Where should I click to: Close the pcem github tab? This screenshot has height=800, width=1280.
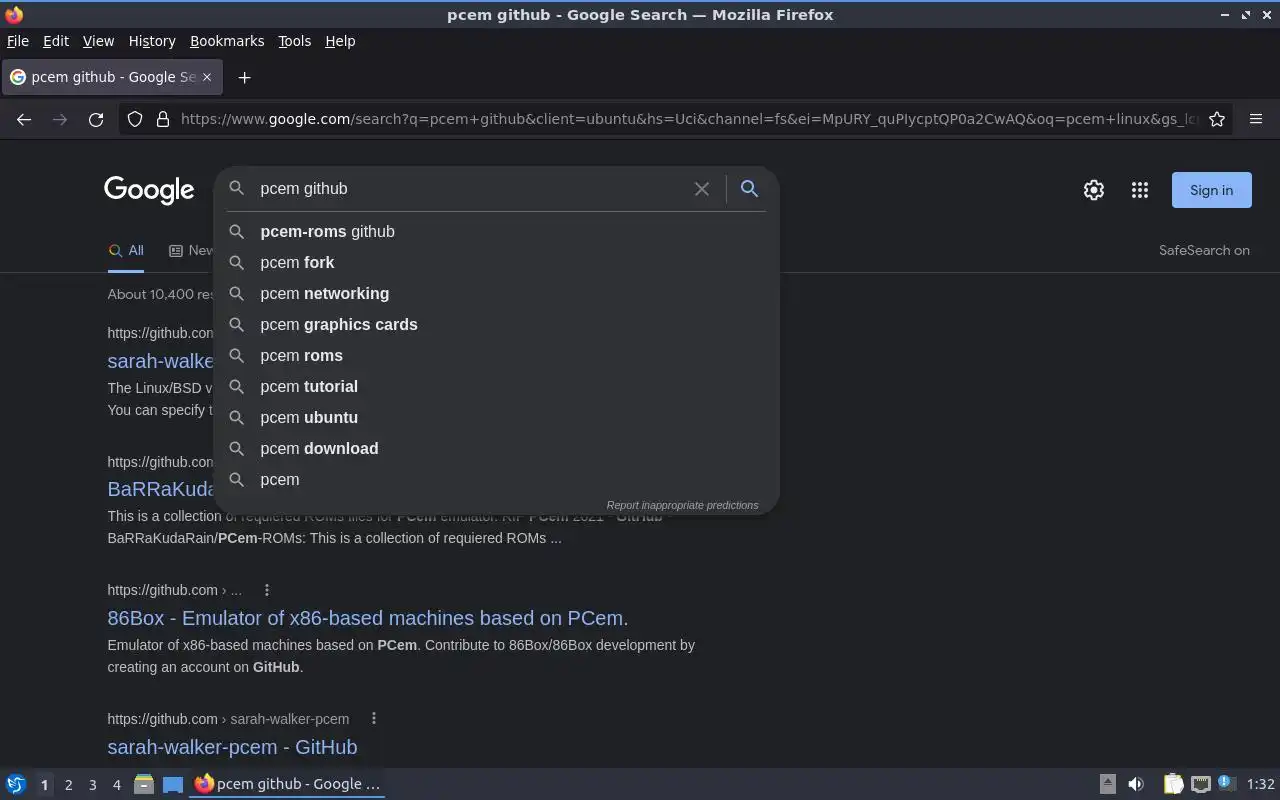207,77
